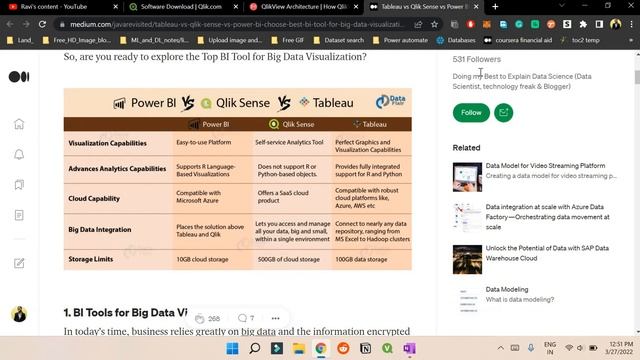Viewport: 640px width, 360px height.
Task: Open Notion from taskbar
Action: pos(365,349)
